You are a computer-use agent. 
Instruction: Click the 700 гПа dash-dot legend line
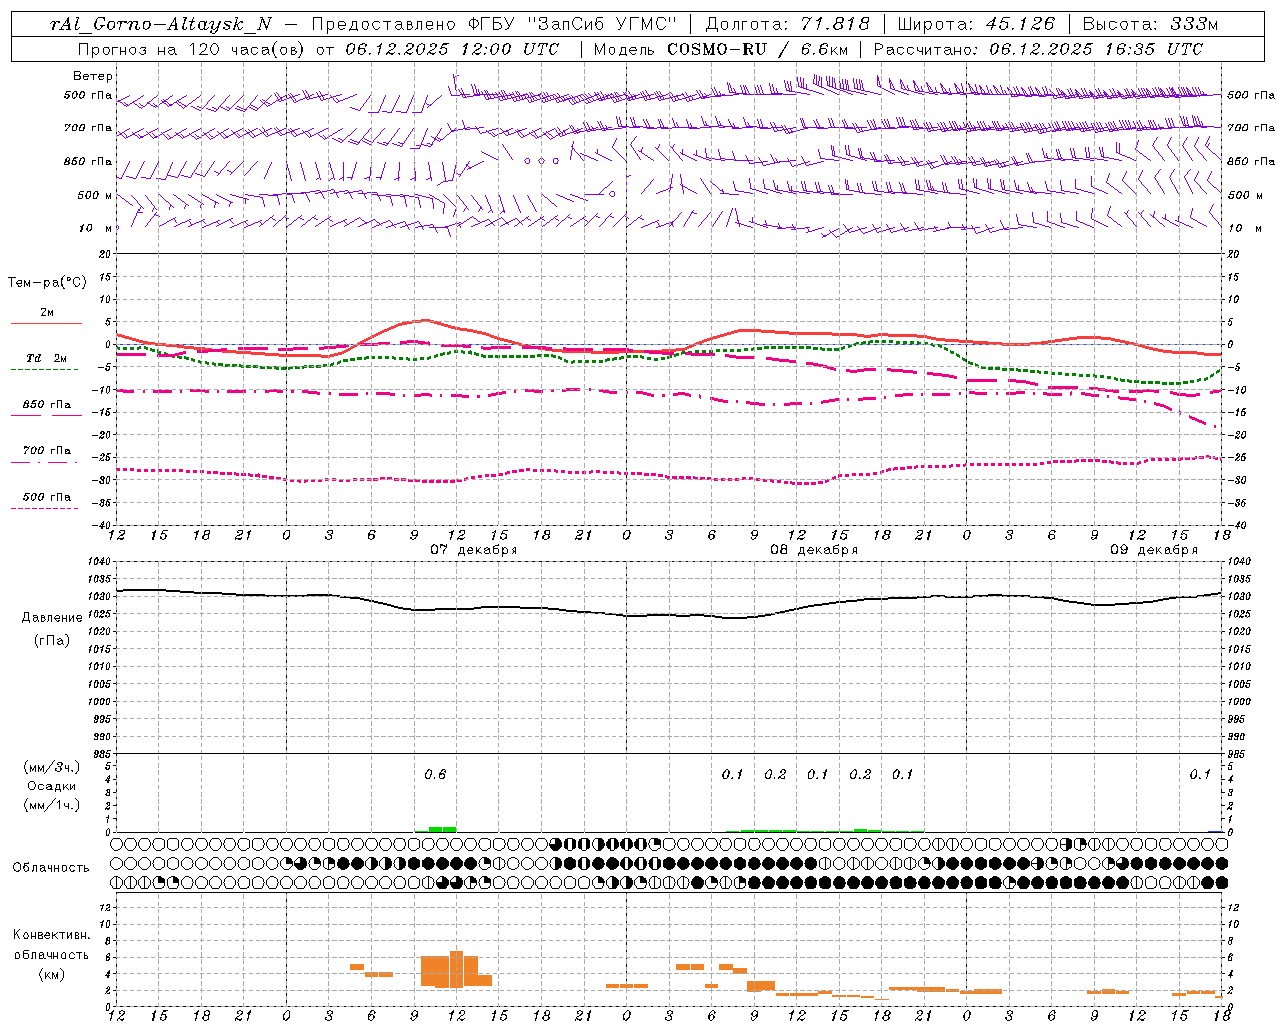pyautogui.click(x=44, y=462)
